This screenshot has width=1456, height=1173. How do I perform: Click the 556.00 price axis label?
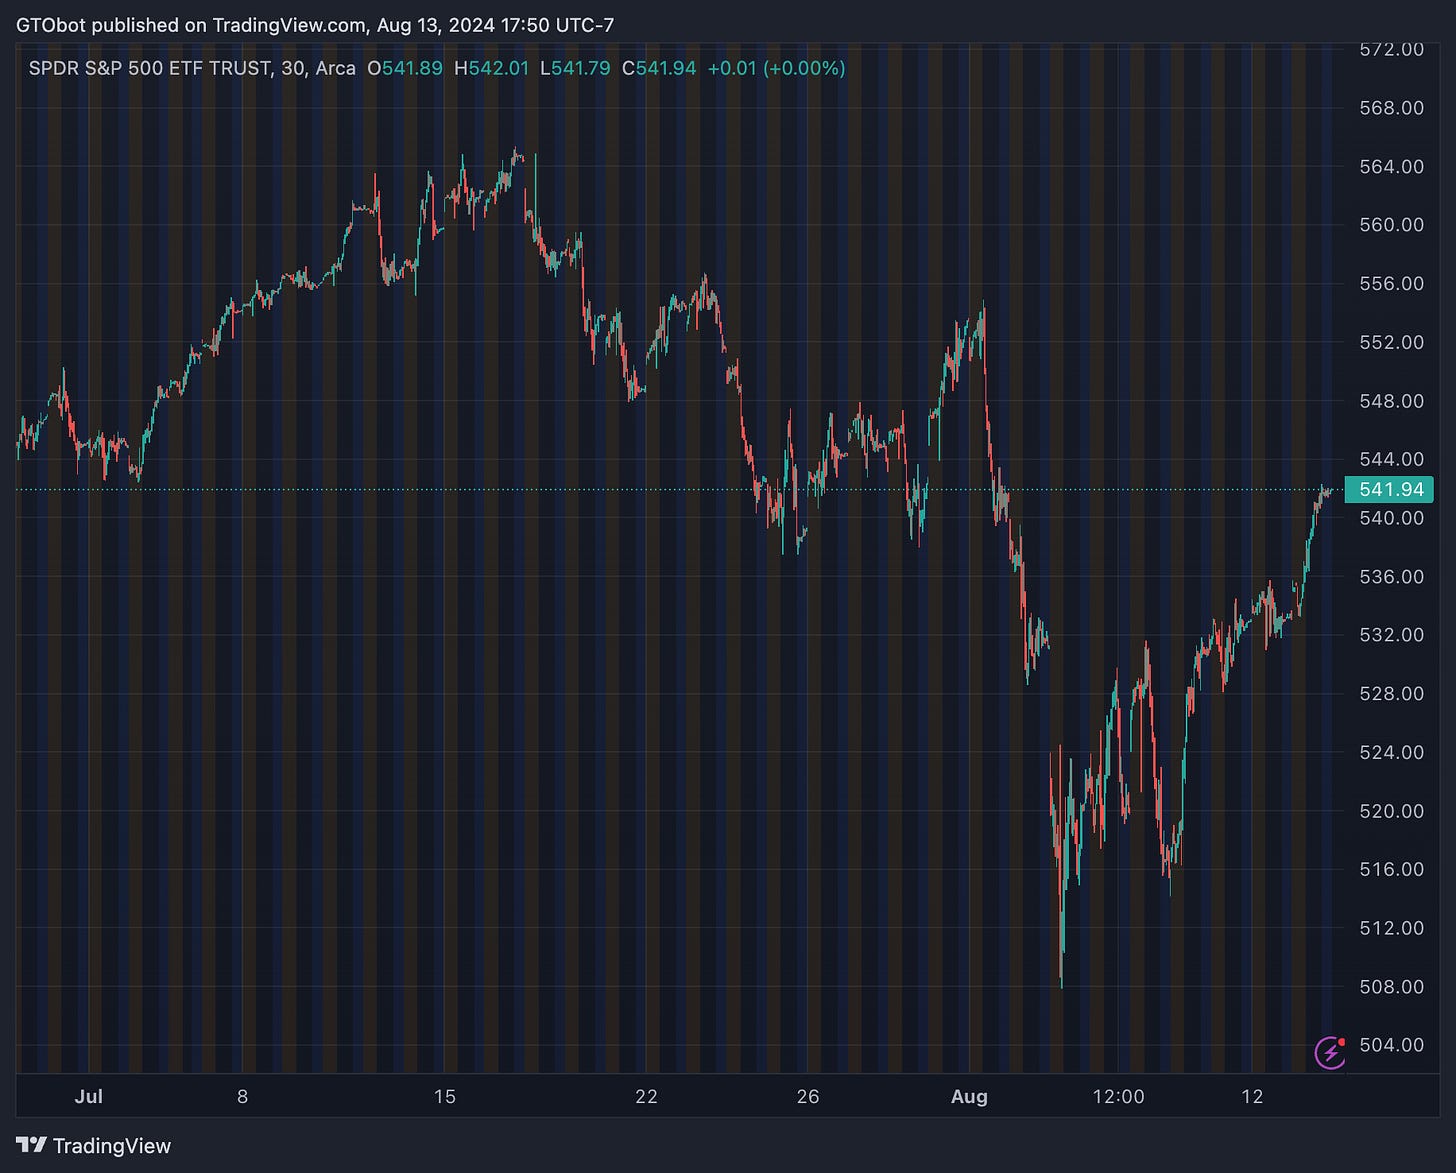coord(1391,283)
